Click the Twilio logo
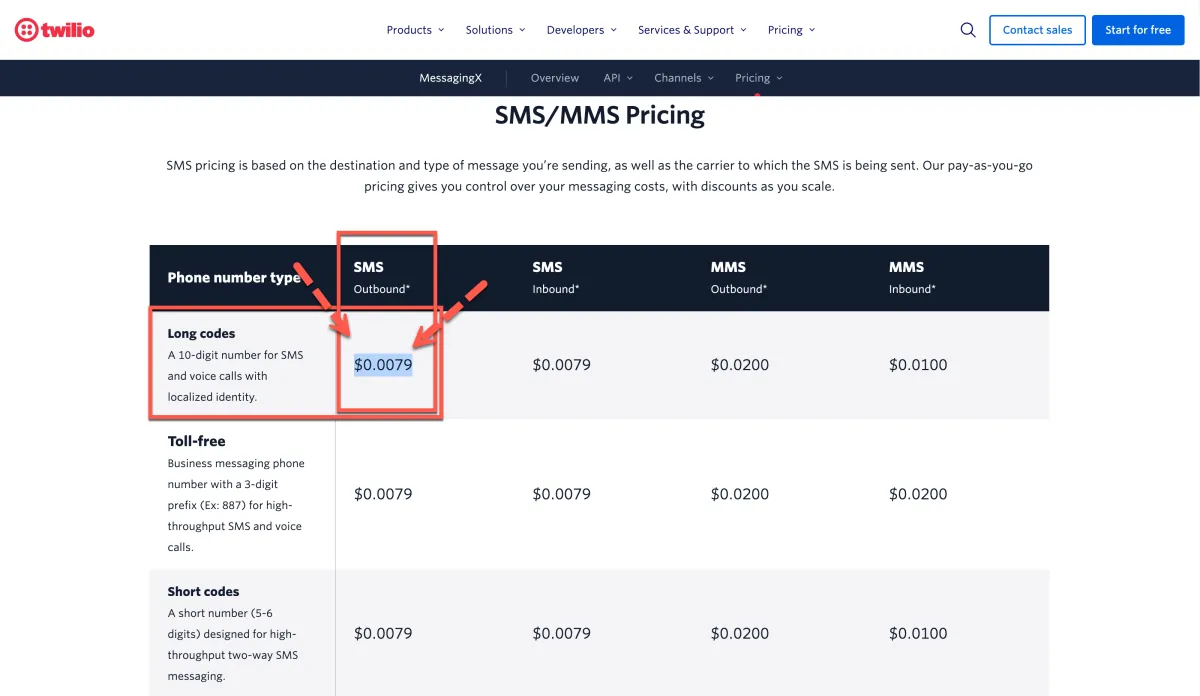Screen dimensions: 1200x696 [x=55, y=30]
